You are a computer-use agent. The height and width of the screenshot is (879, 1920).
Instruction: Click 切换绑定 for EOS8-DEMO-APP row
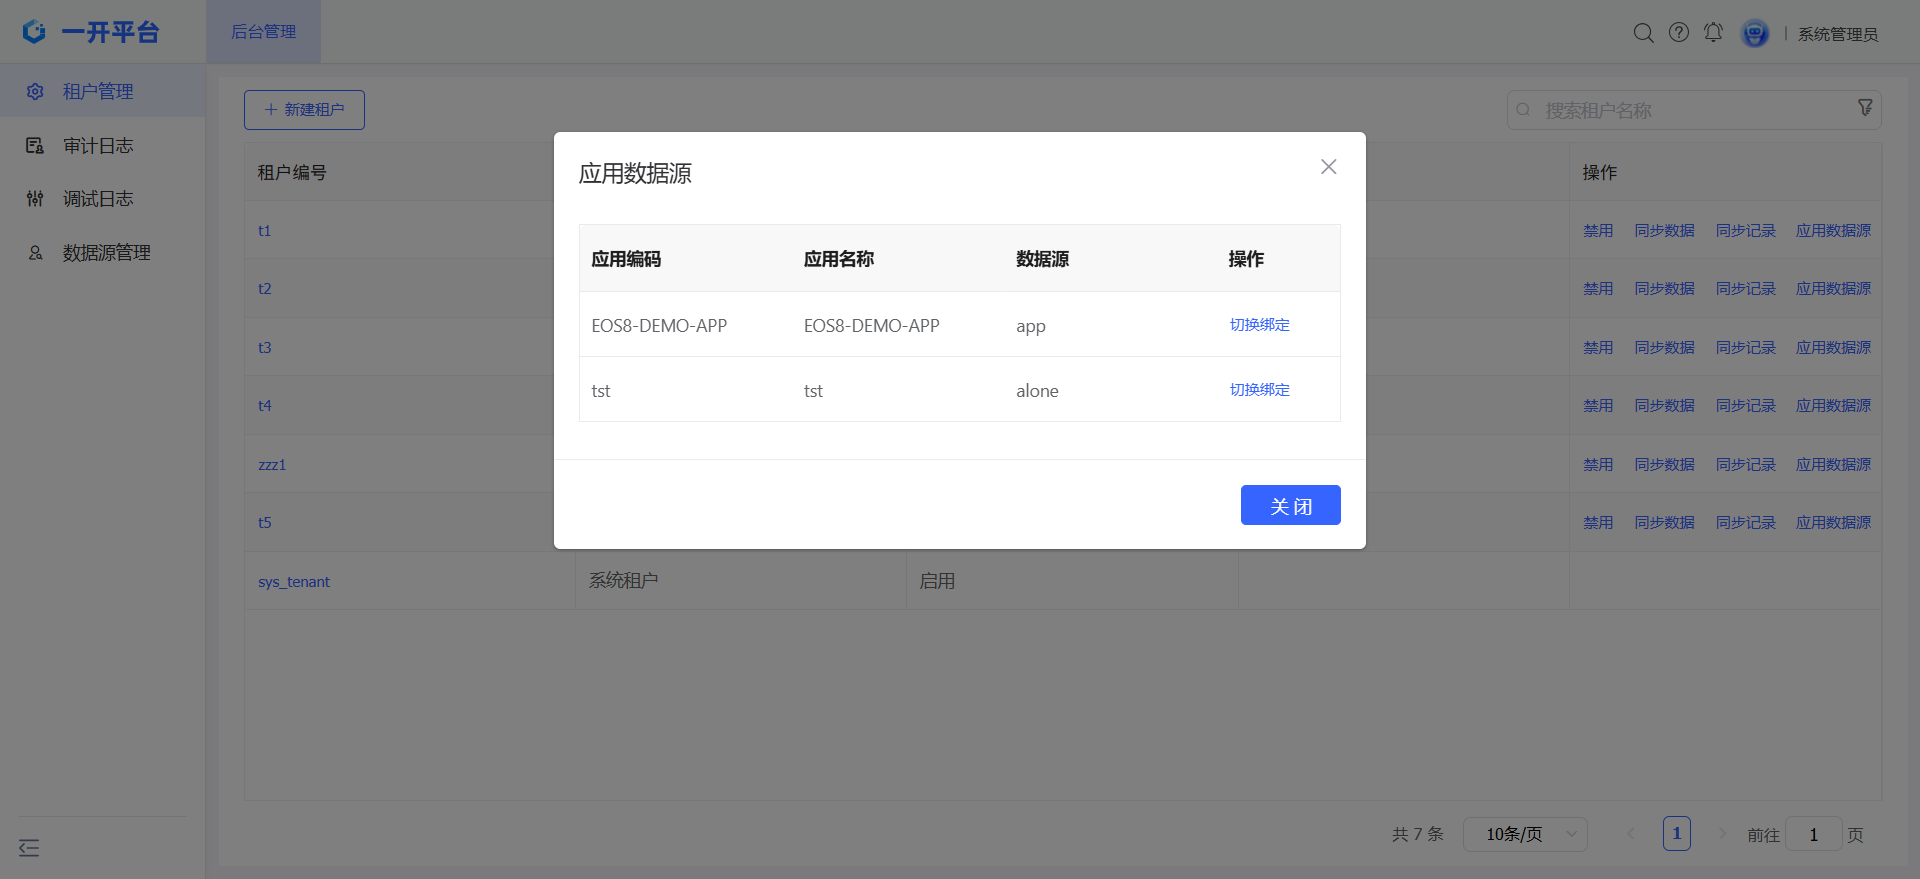tap(1259, 325)
